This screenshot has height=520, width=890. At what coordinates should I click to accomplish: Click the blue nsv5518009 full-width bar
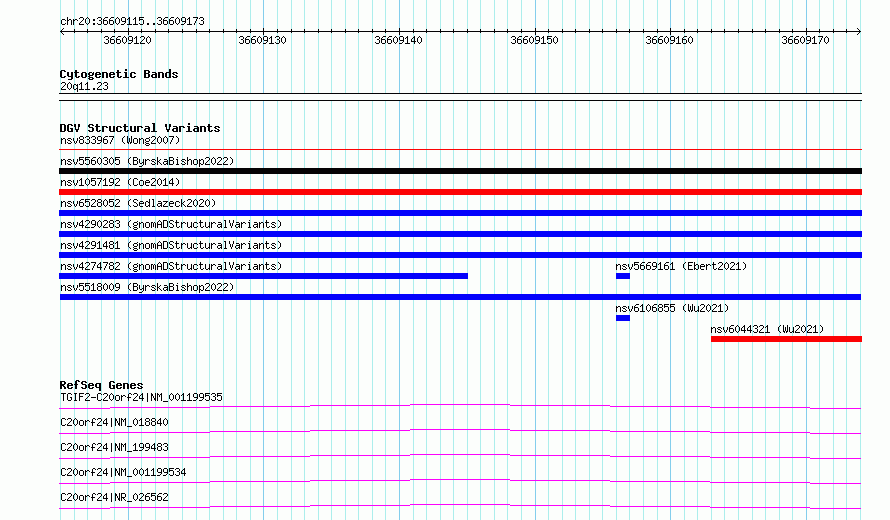click(x=460, y=297)
